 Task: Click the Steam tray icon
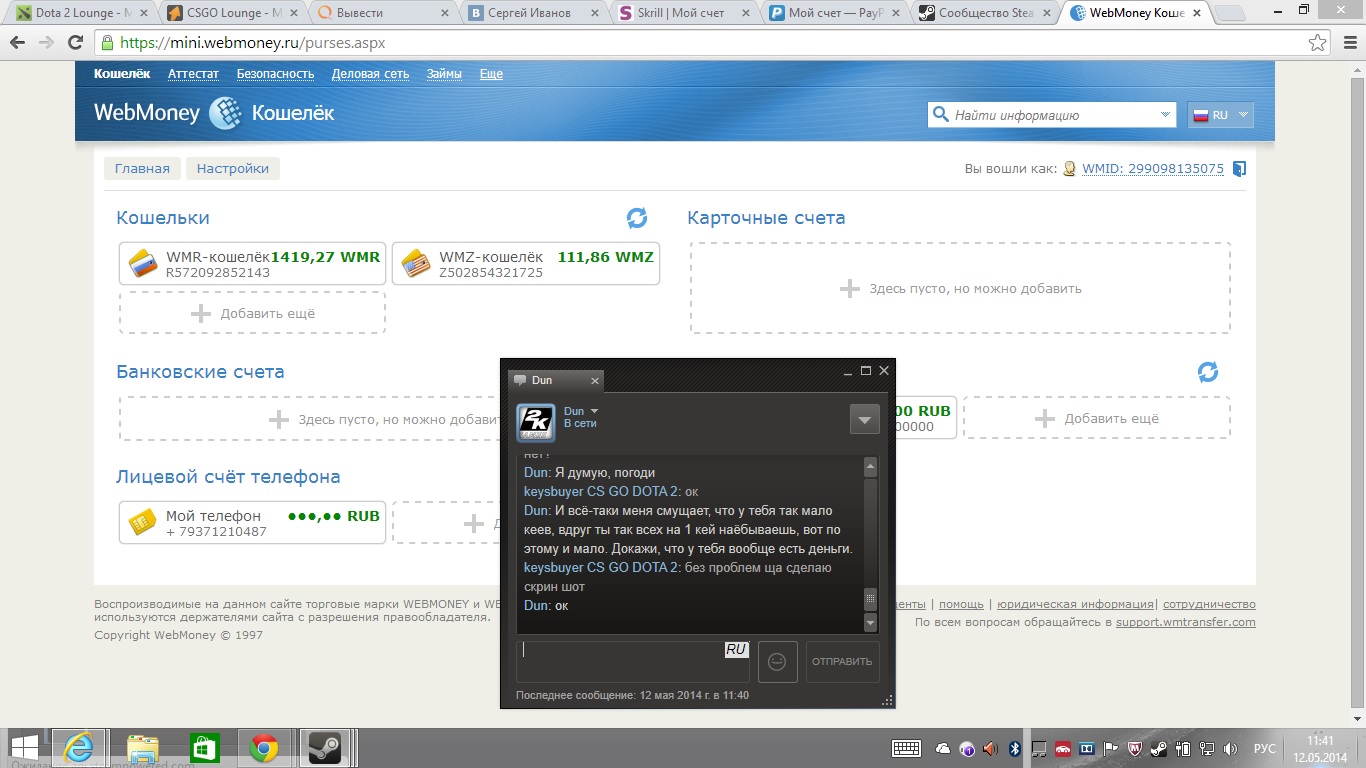tap(1158, 748)
